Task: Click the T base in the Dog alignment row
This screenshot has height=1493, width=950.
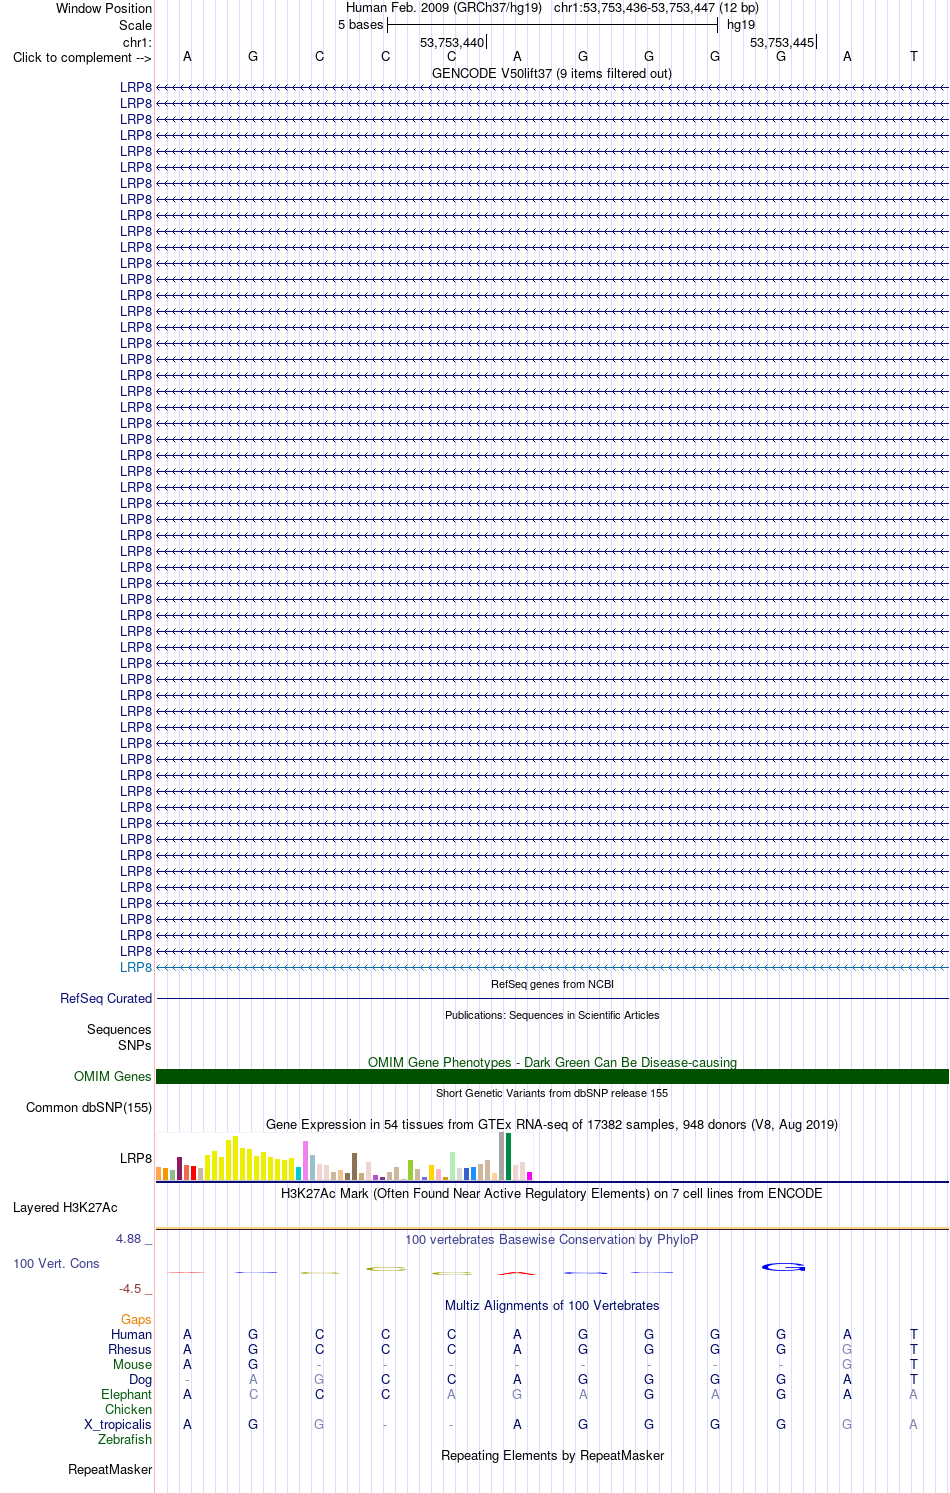Action: [913, 1379]
